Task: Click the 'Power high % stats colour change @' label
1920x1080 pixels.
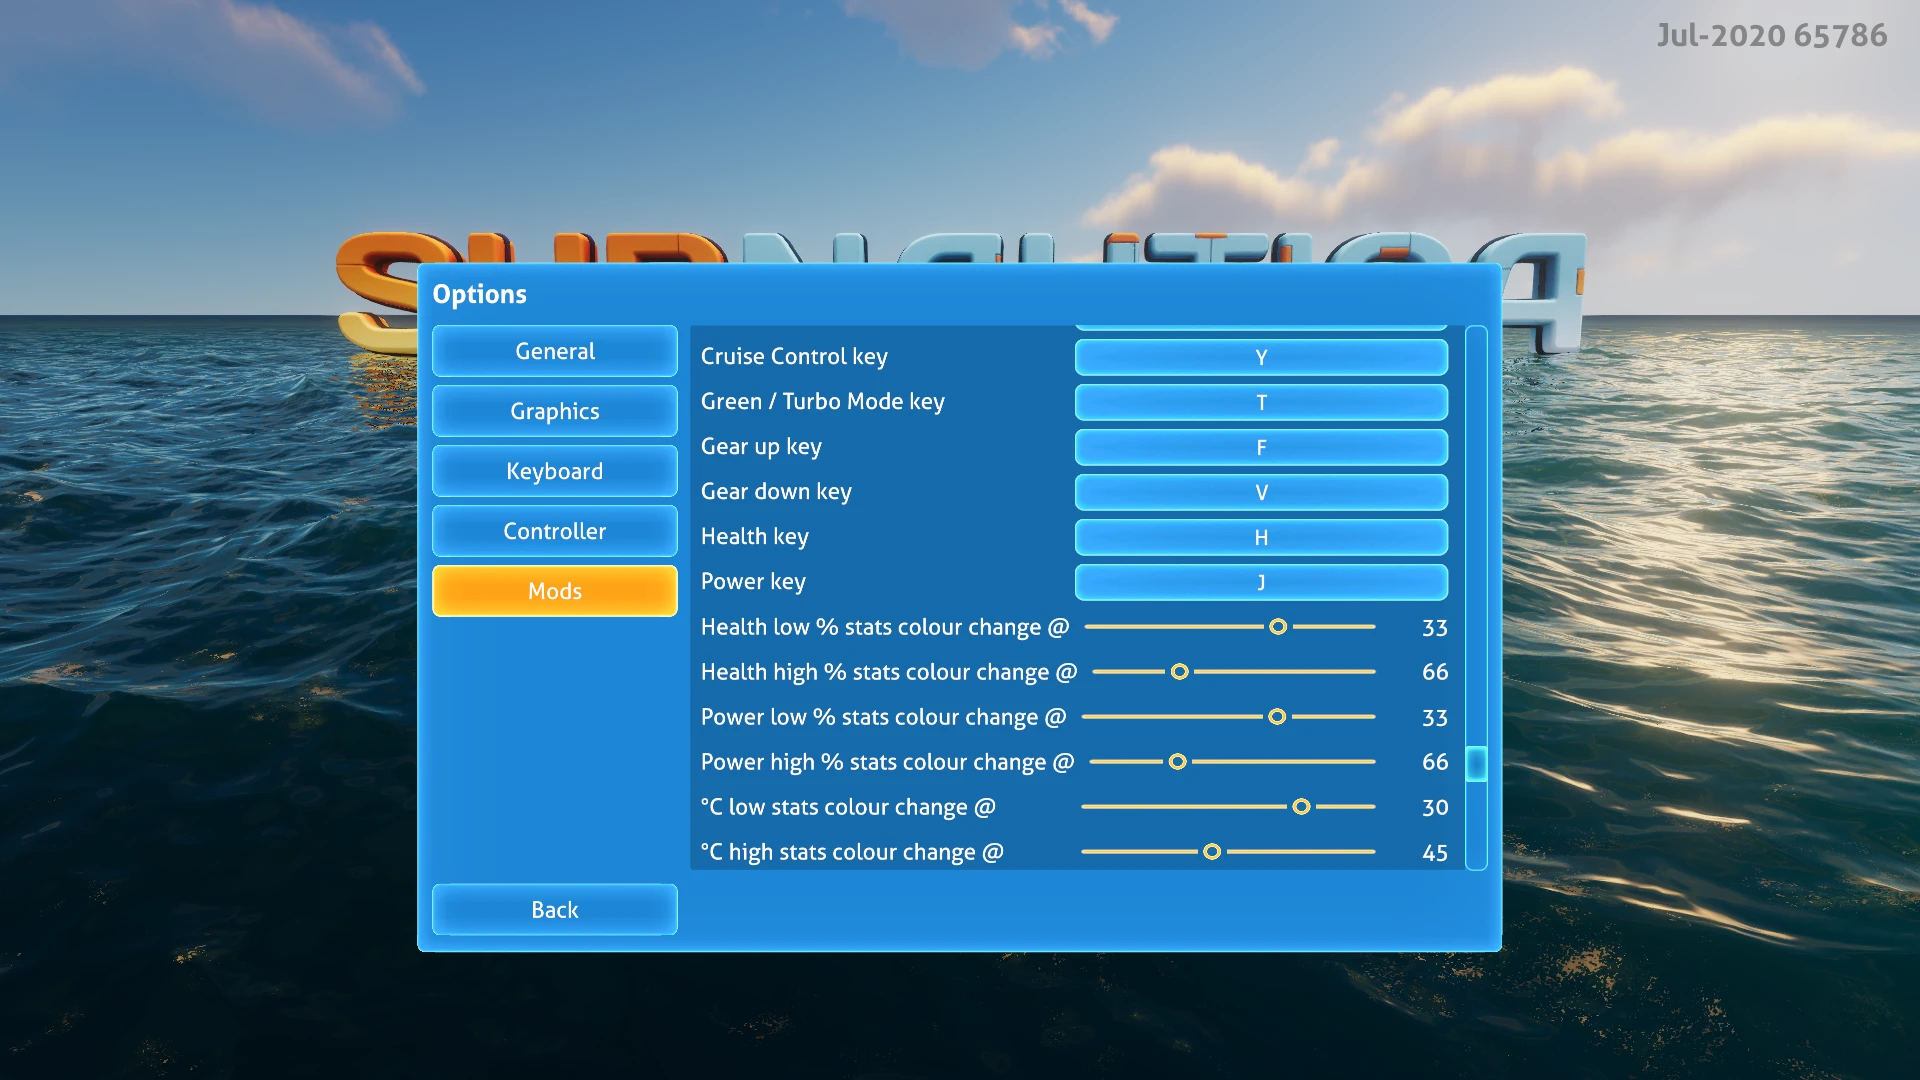Action: 887,762
